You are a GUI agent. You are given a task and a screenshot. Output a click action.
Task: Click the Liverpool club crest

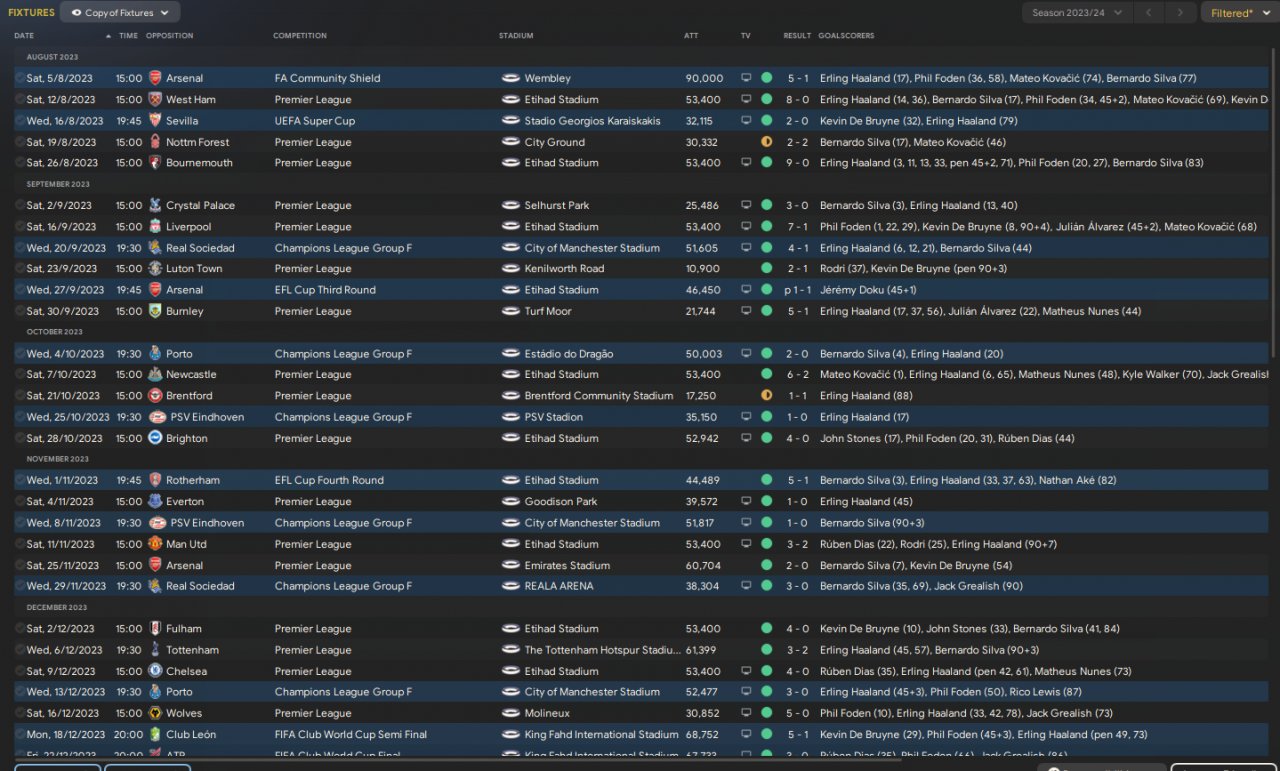155,227
